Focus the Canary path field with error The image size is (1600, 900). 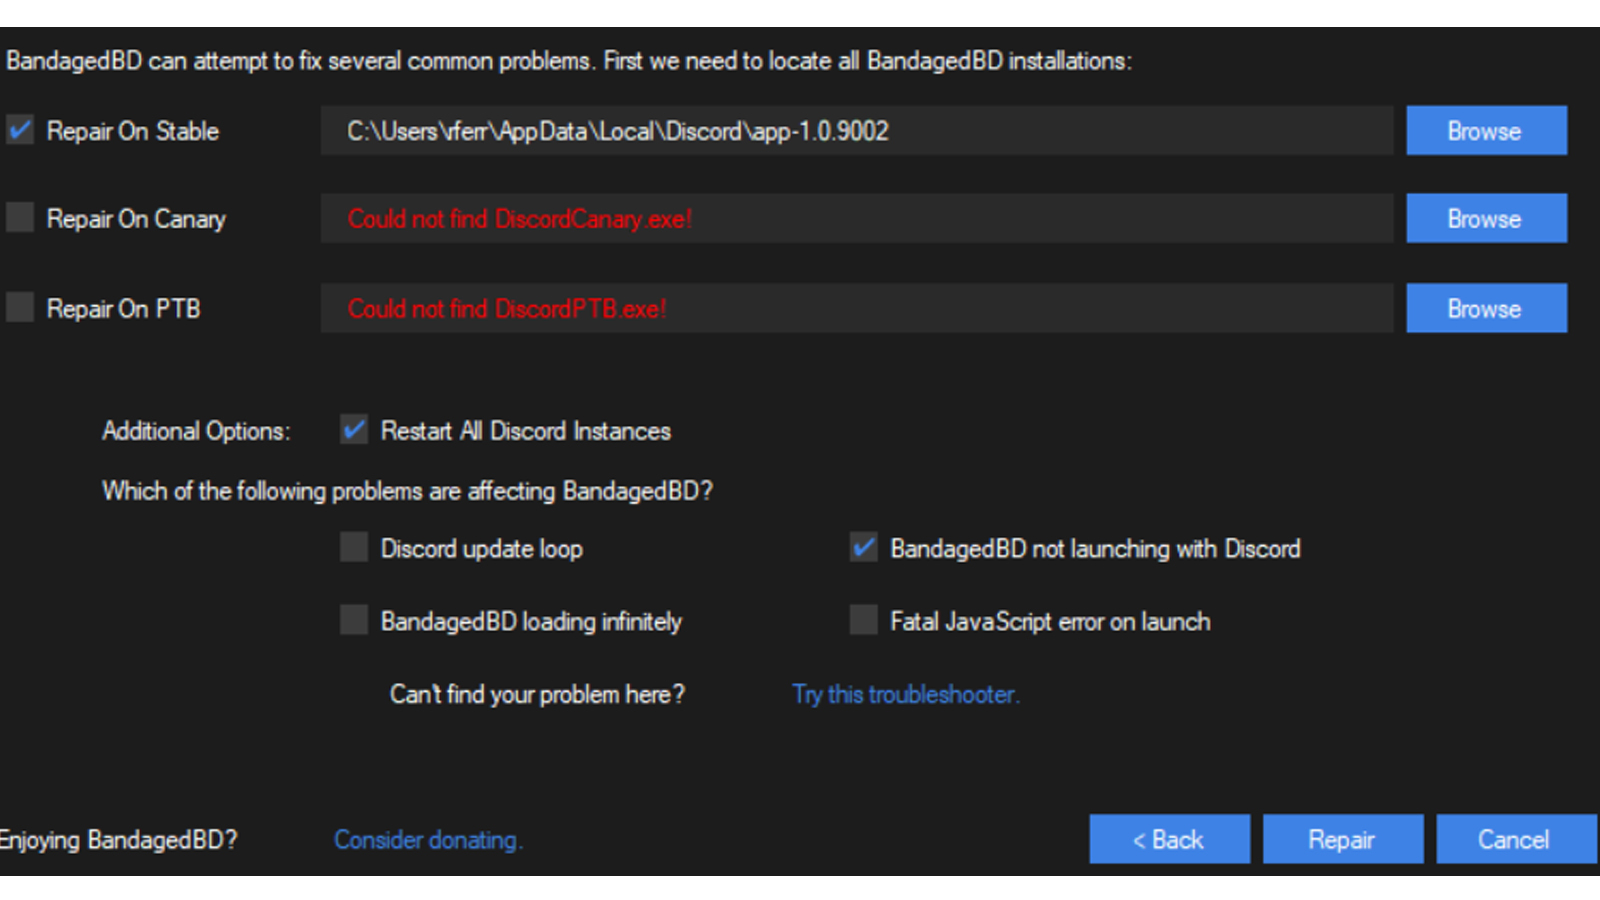[857, 218]
